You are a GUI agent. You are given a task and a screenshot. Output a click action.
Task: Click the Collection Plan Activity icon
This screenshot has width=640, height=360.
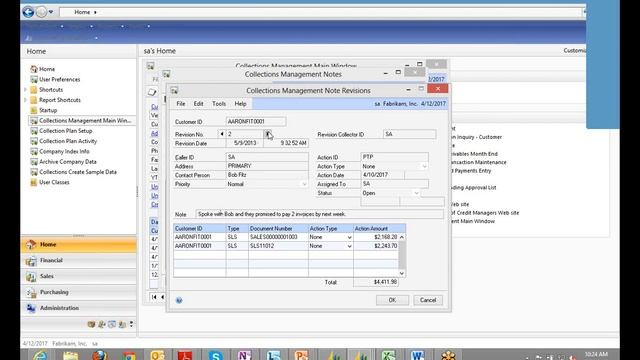[34, 141]
